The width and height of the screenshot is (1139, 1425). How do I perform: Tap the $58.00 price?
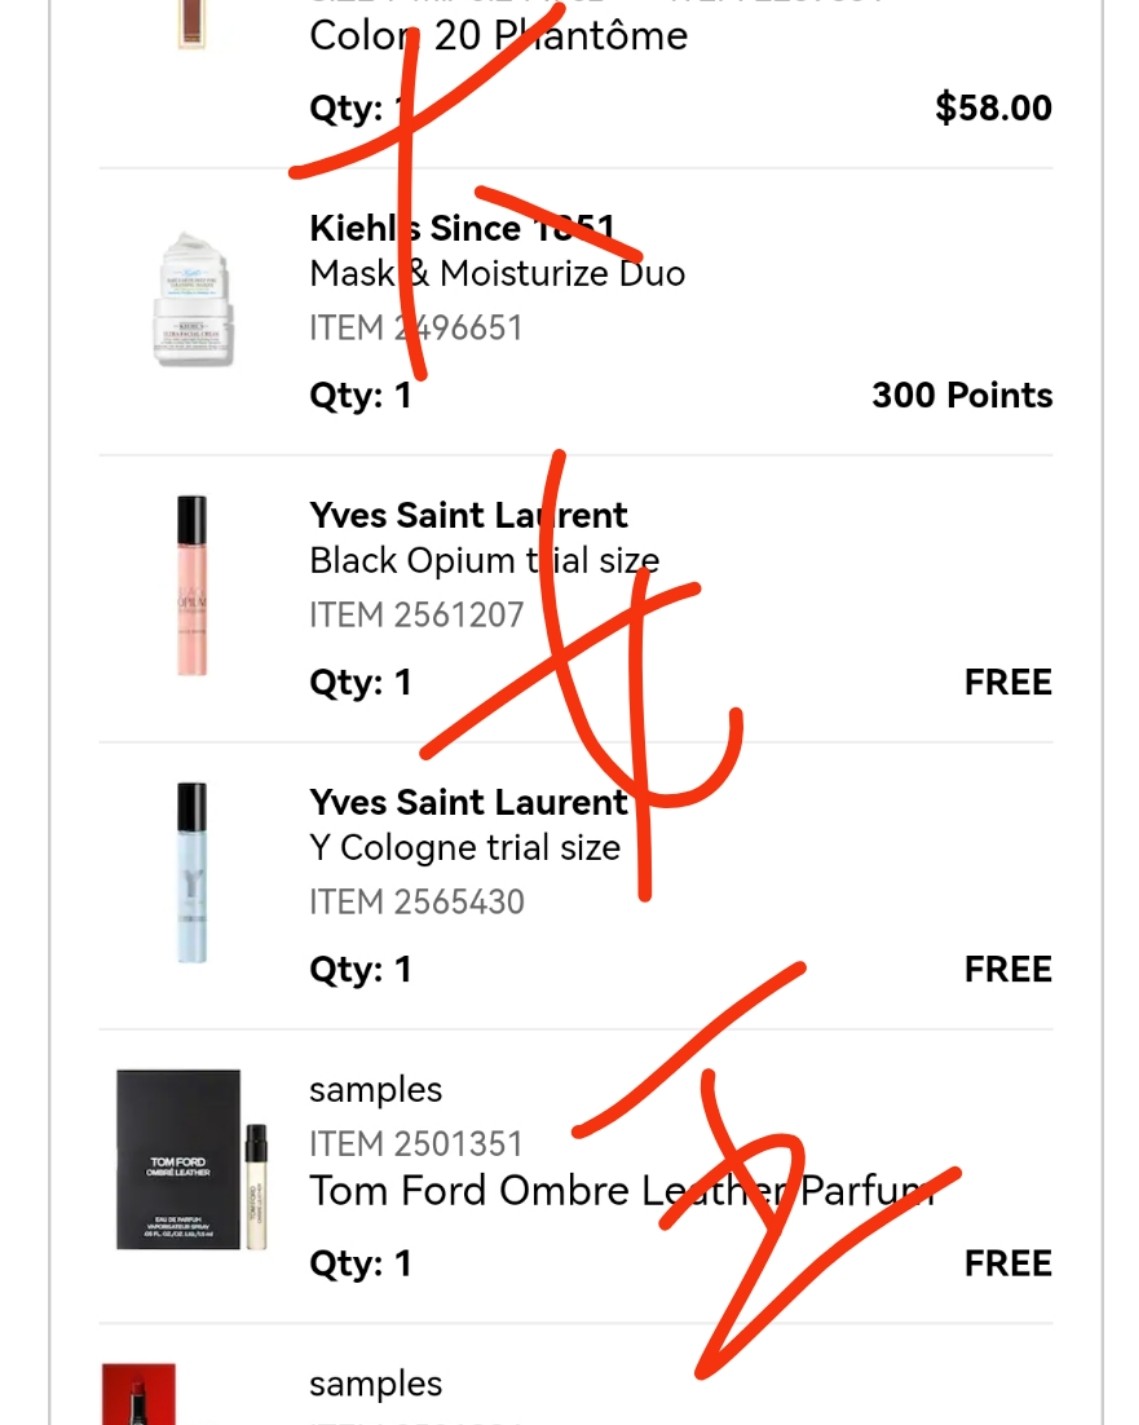[x=993, y=108]
